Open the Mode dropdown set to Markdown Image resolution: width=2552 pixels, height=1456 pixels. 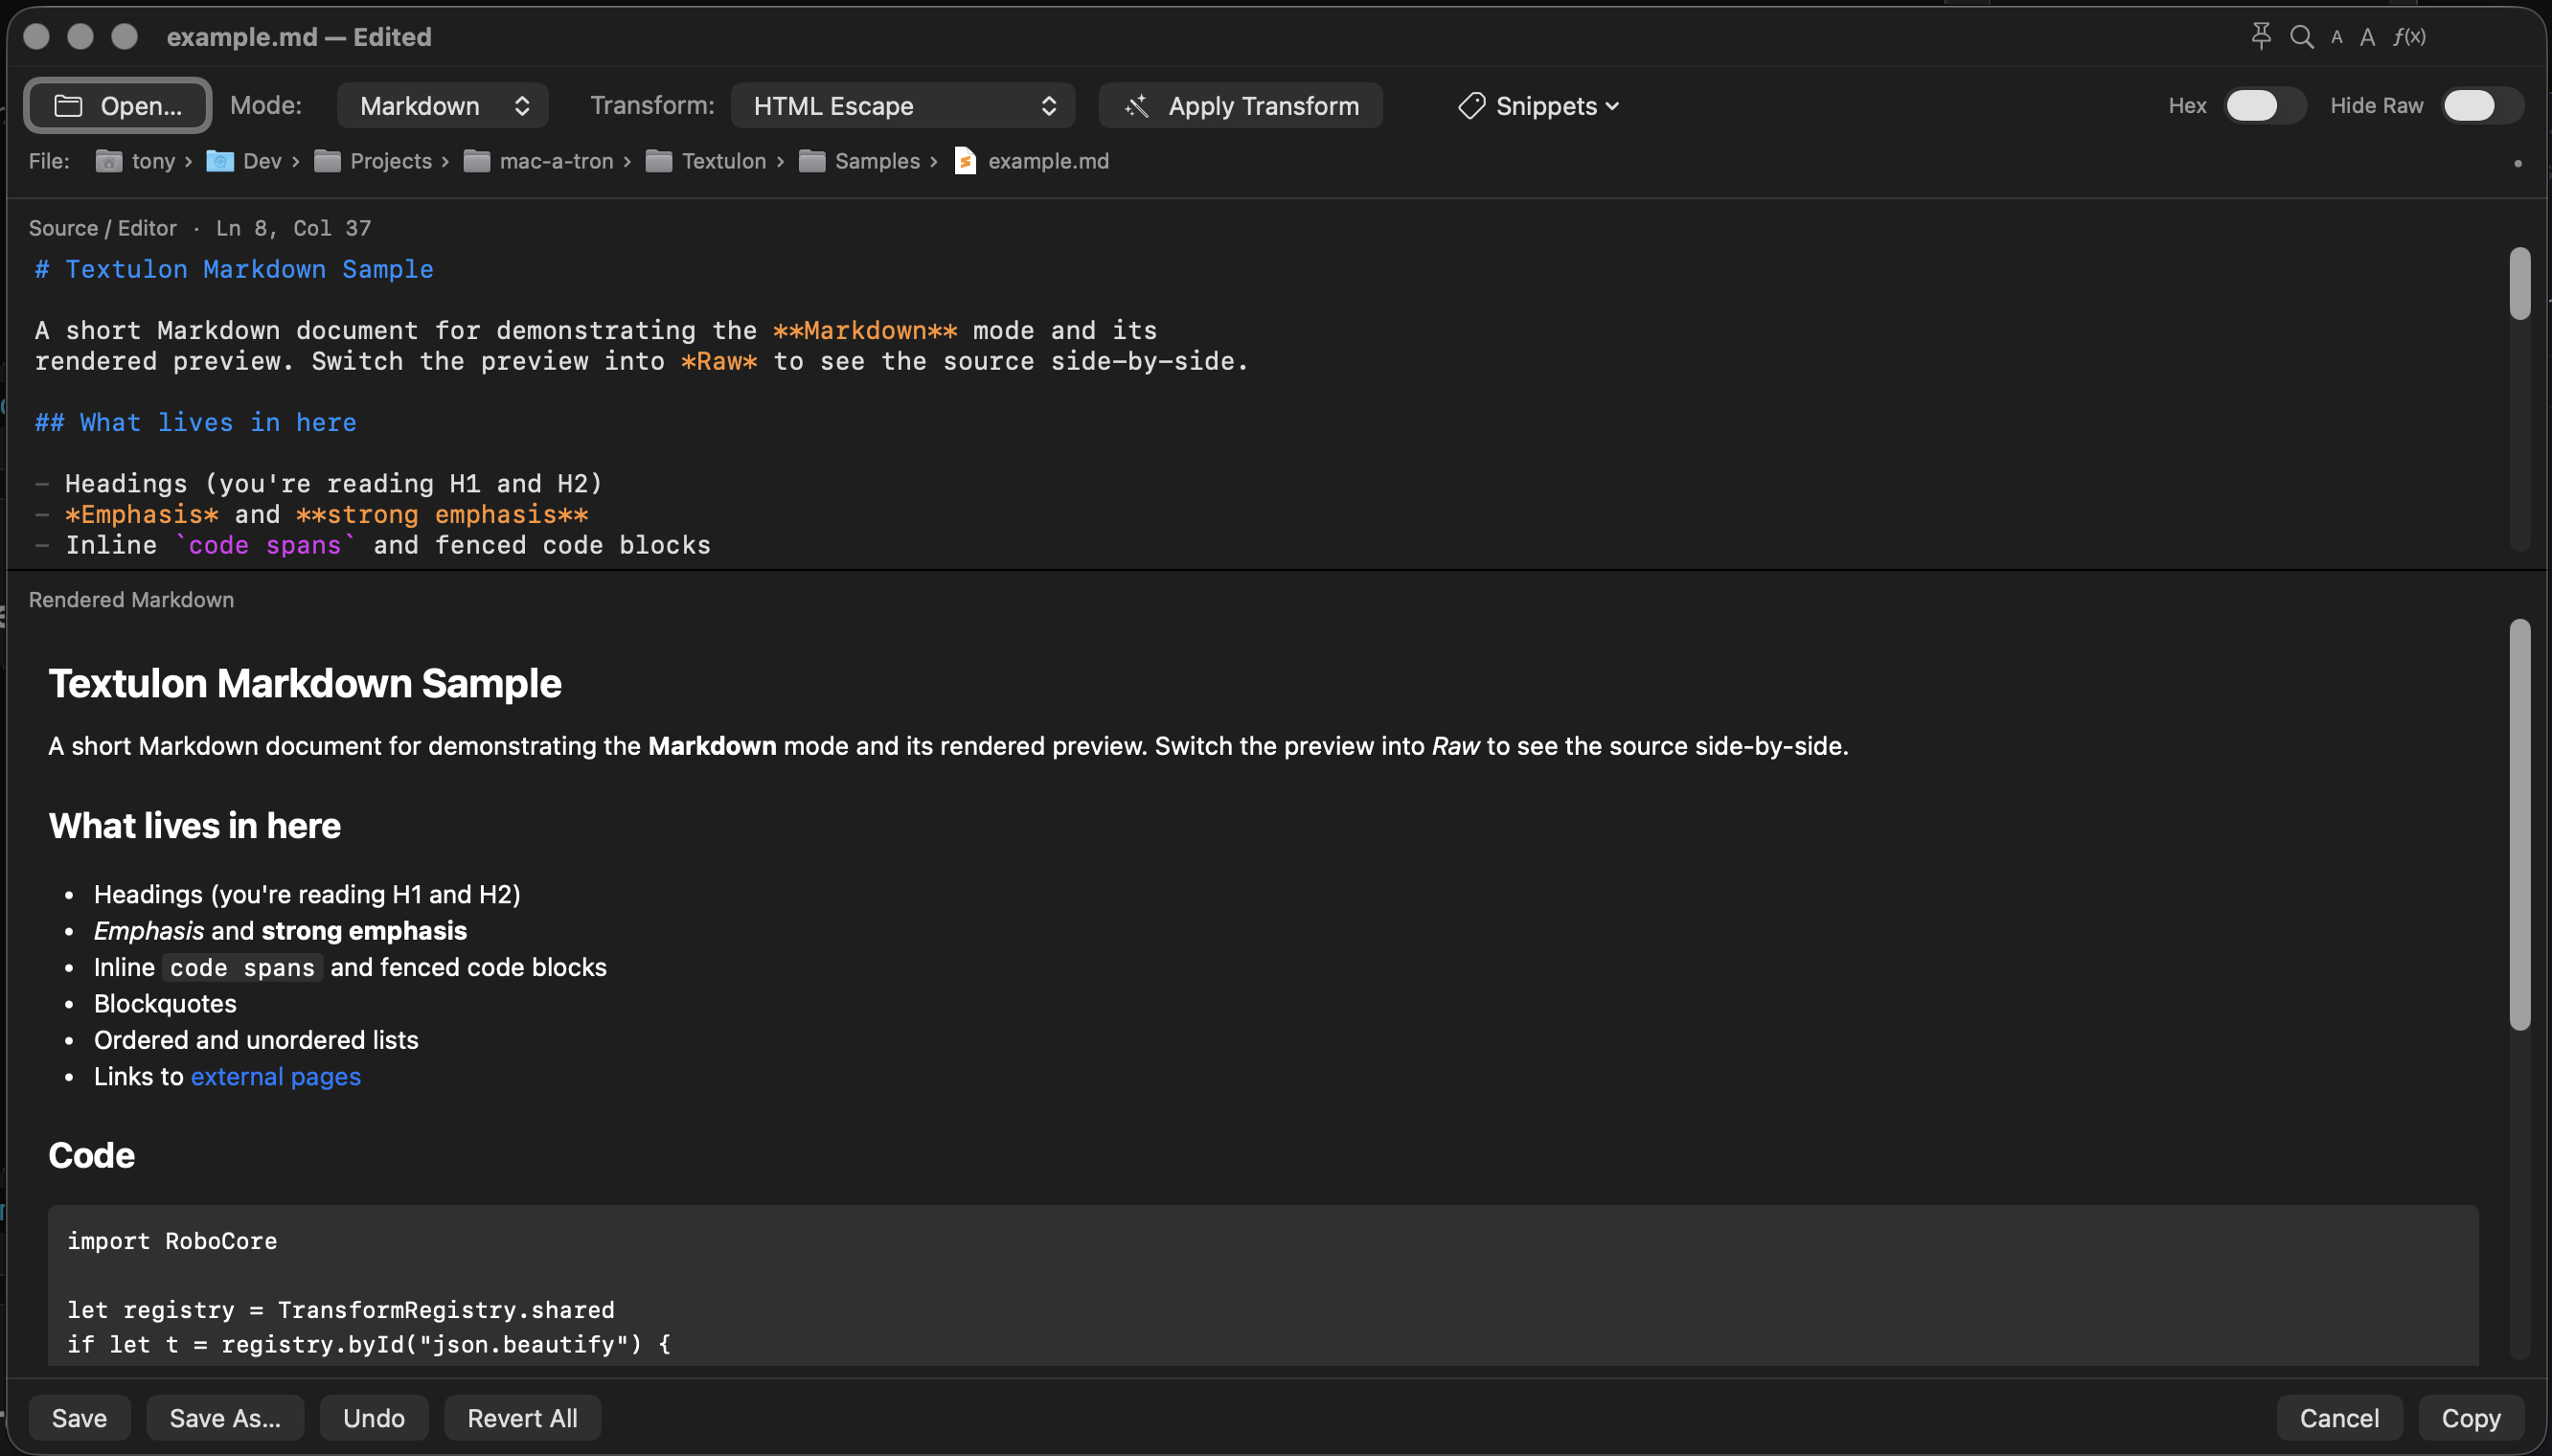tap(442, 106)
